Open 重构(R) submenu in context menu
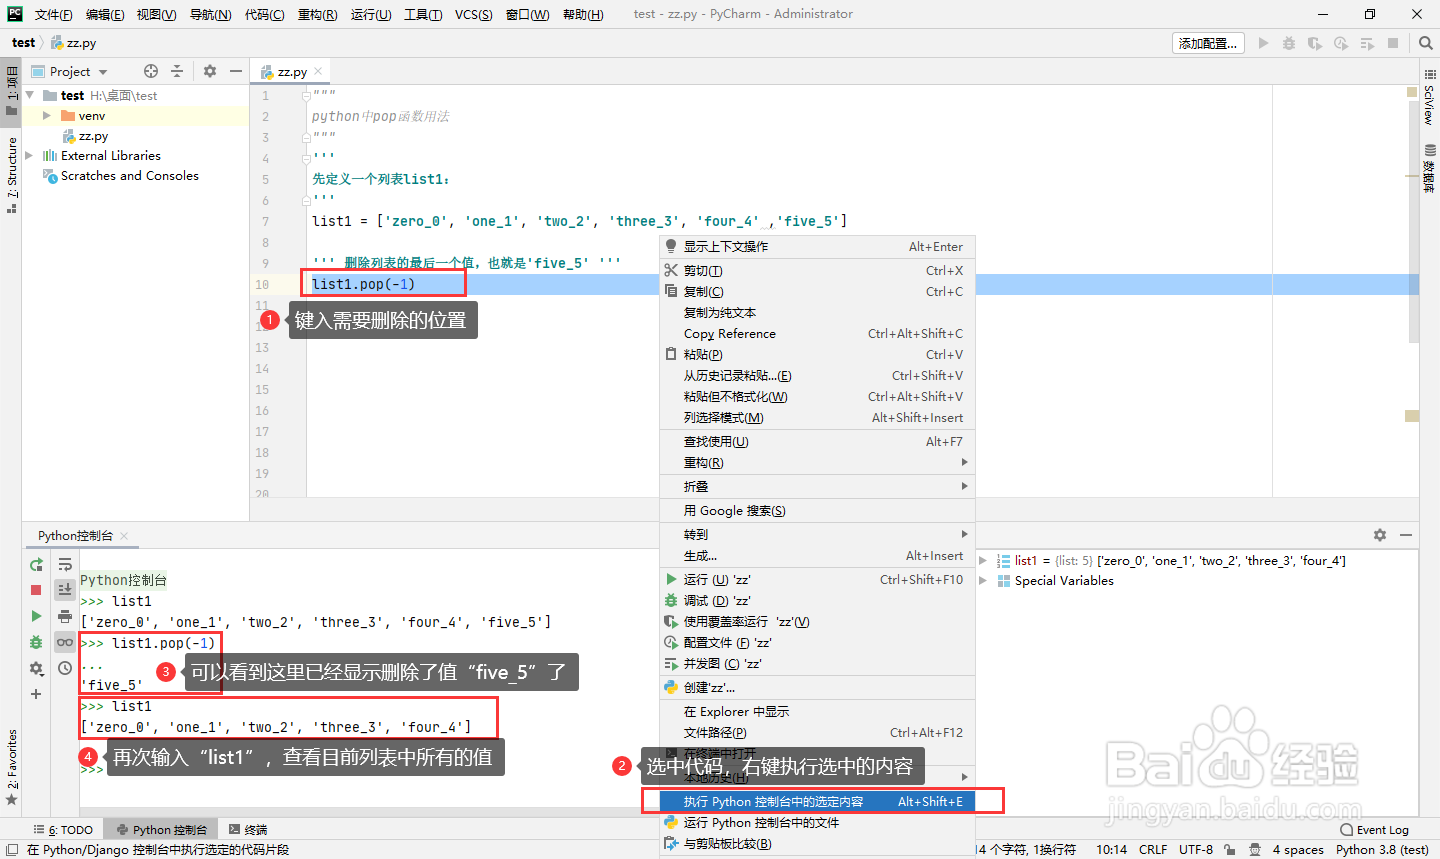 [817, 462]
